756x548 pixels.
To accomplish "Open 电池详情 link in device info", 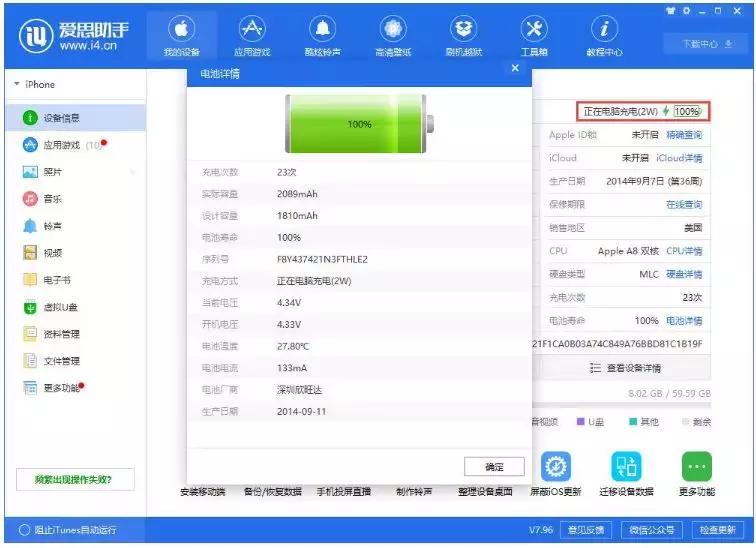I will point(684,321).
